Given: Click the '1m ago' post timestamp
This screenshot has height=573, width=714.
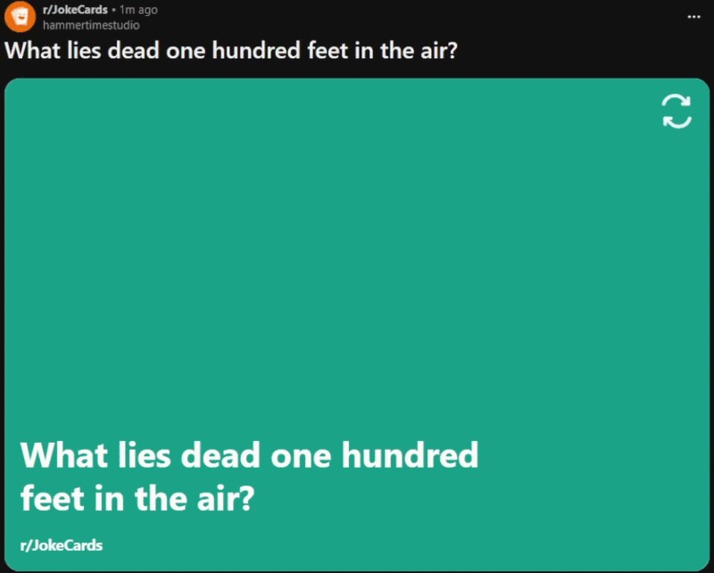Looking at the screenshot, I should [x=138, y=10].
